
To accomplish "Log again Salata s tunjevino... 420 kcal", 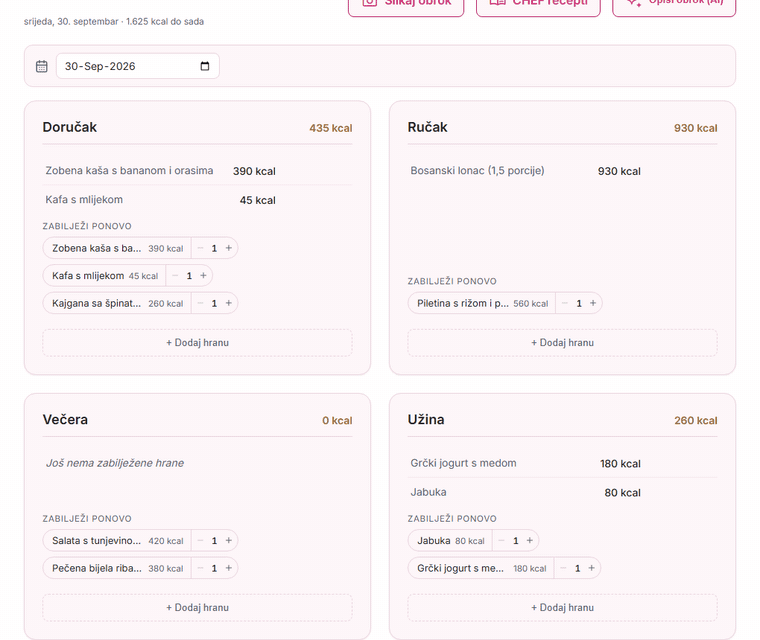I will 117,541.
